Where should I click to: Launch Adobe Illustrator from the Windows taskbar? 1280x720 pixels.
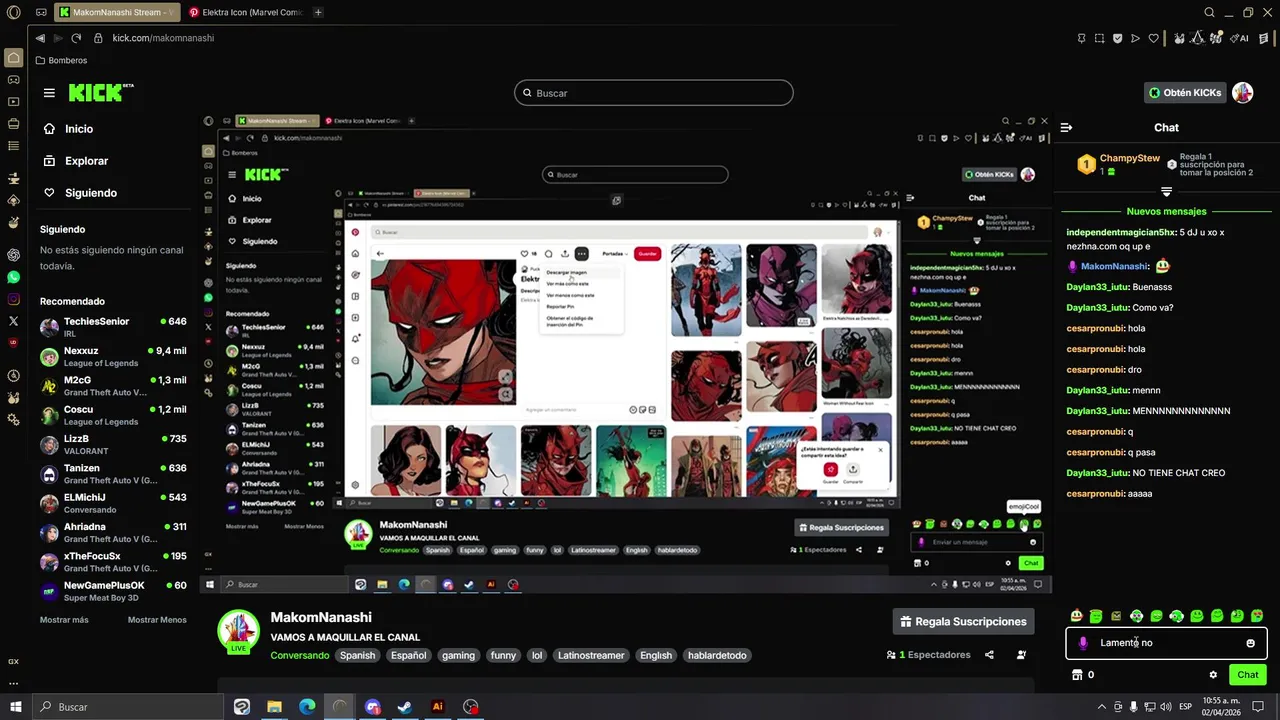[x=437, y=706]
